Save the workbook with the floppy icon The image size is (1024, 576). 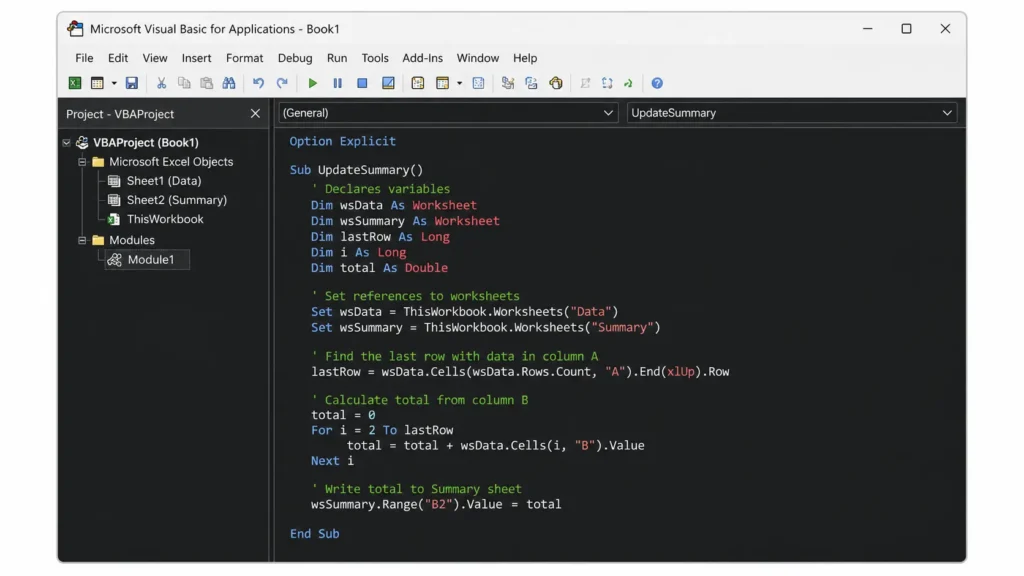tap(132, 83)
